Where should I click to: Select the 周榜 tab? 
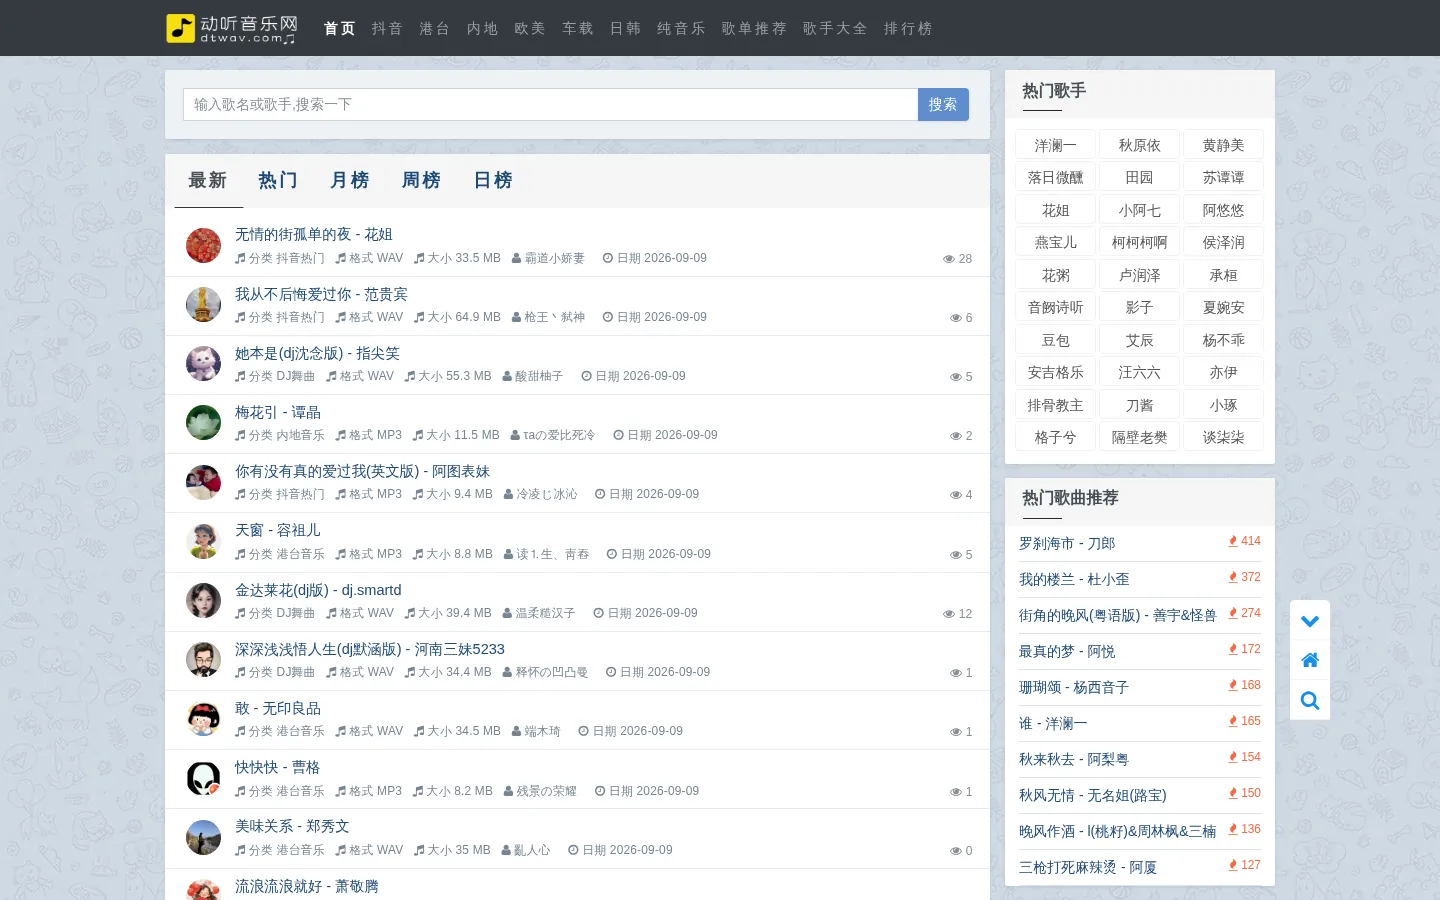(422, 180)
